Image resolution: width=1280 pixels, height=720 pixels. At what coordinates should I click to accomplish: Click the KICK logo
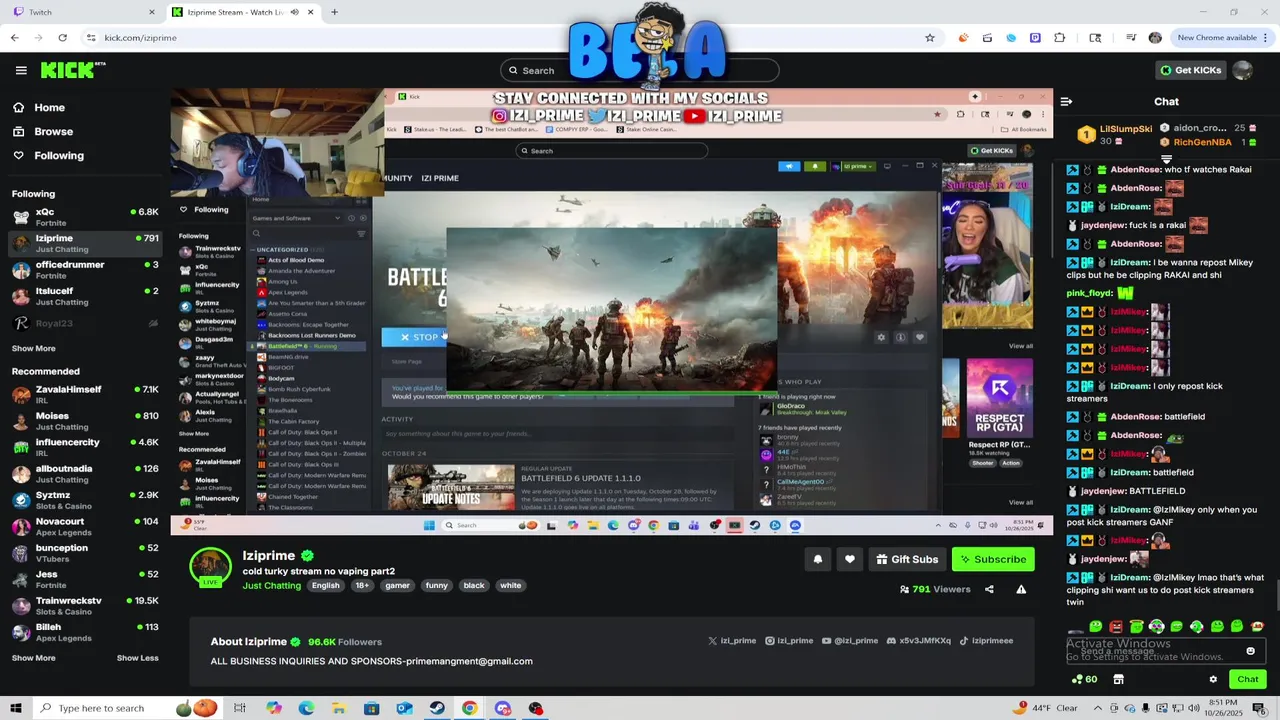pyautogui.click(x=72, y=70)
